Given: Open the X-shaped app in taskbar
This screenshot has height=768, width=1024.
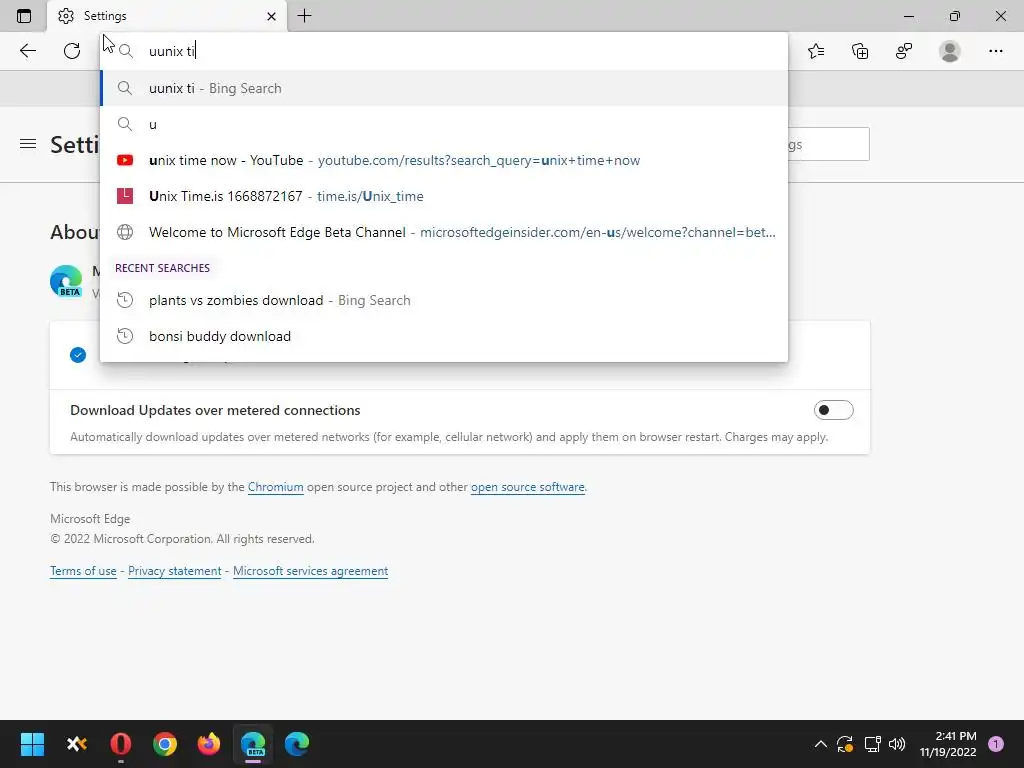Looking at the screenshot, I should tap(77, 744).
